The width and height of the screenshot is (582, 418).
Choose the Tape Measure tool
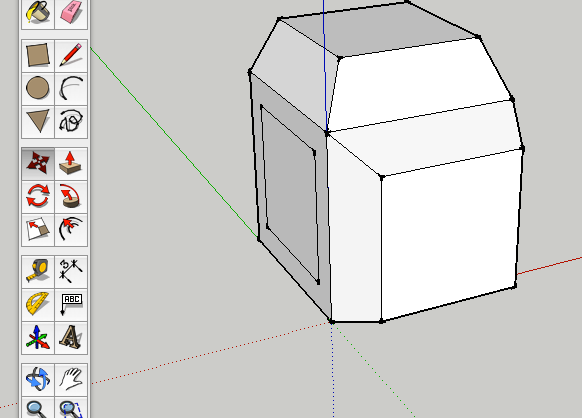click(38, 271)
